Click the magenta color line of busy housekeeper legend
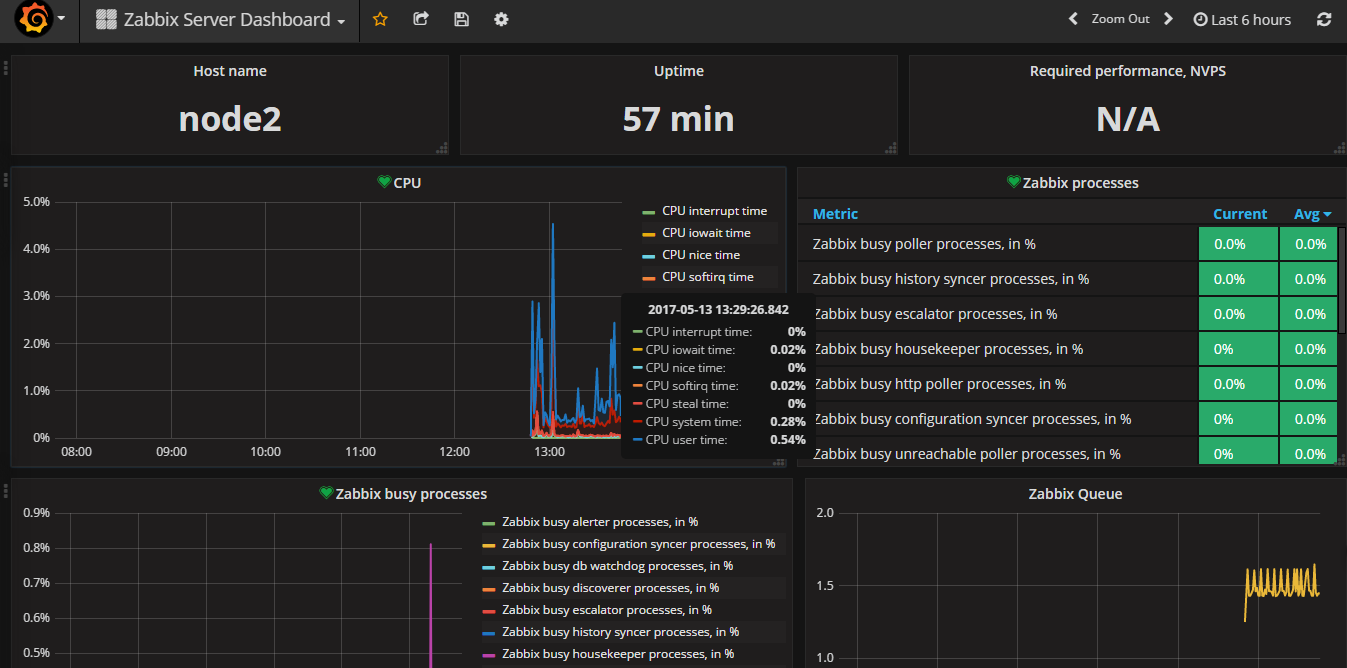1347x668 pixels. click(x=488, y=655)
